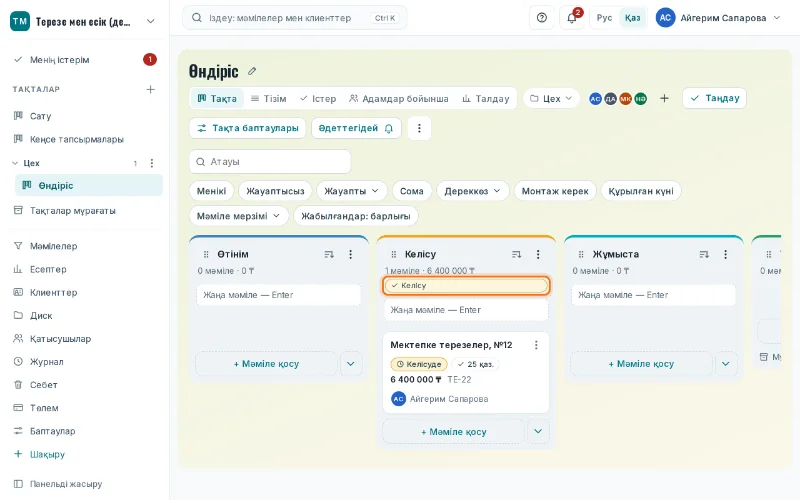This screenshot has height=500, width=800.
Task: Open the Дереккөз filter dropdown
Action: click(472, 191)
